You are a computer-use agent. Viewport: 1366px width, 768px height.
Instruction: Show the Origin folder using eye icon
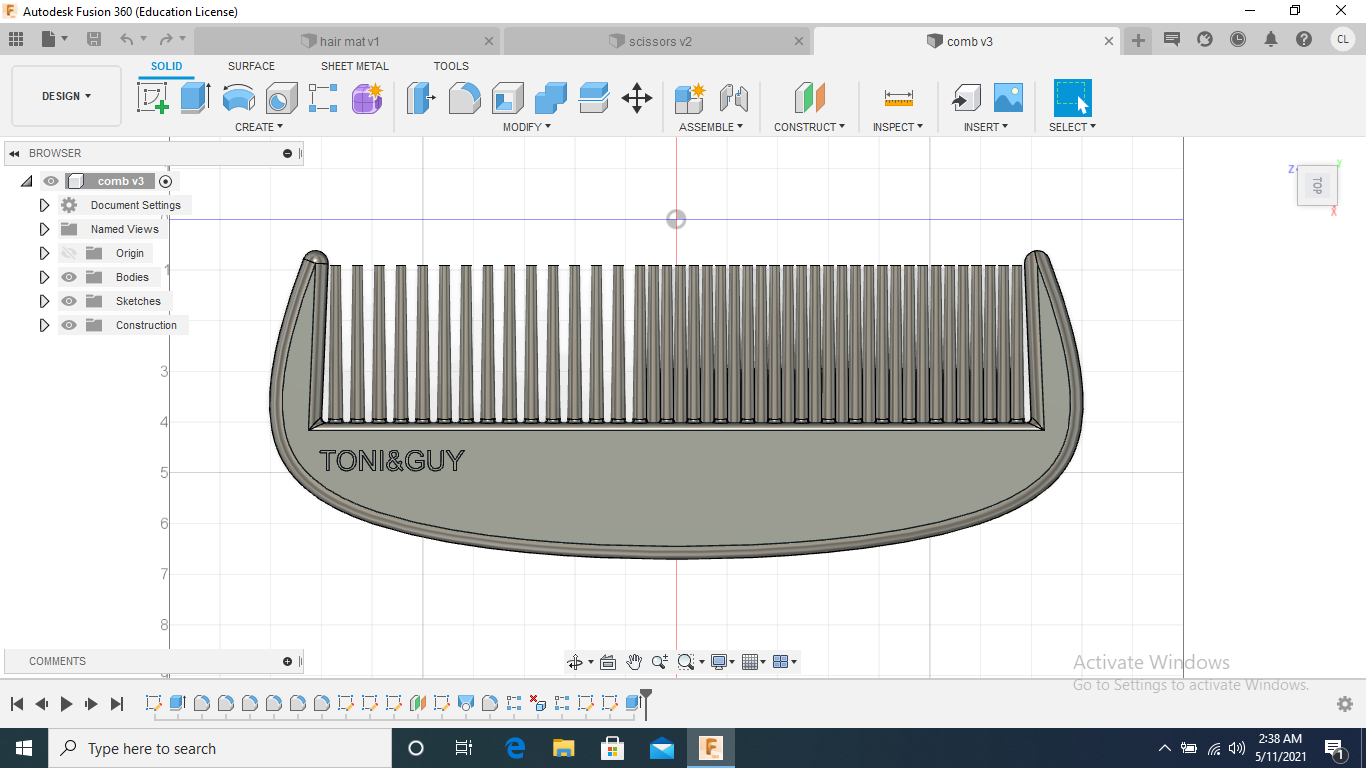coord(69,253)
